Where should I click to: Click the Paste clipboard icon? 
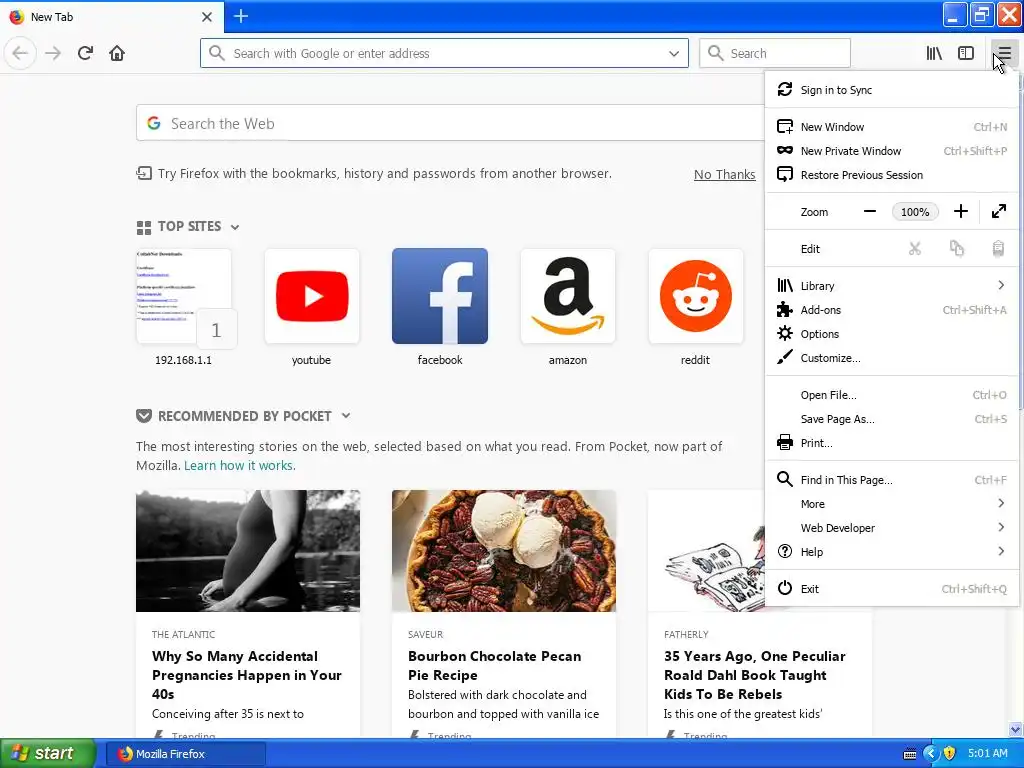(x=998, y=249)
